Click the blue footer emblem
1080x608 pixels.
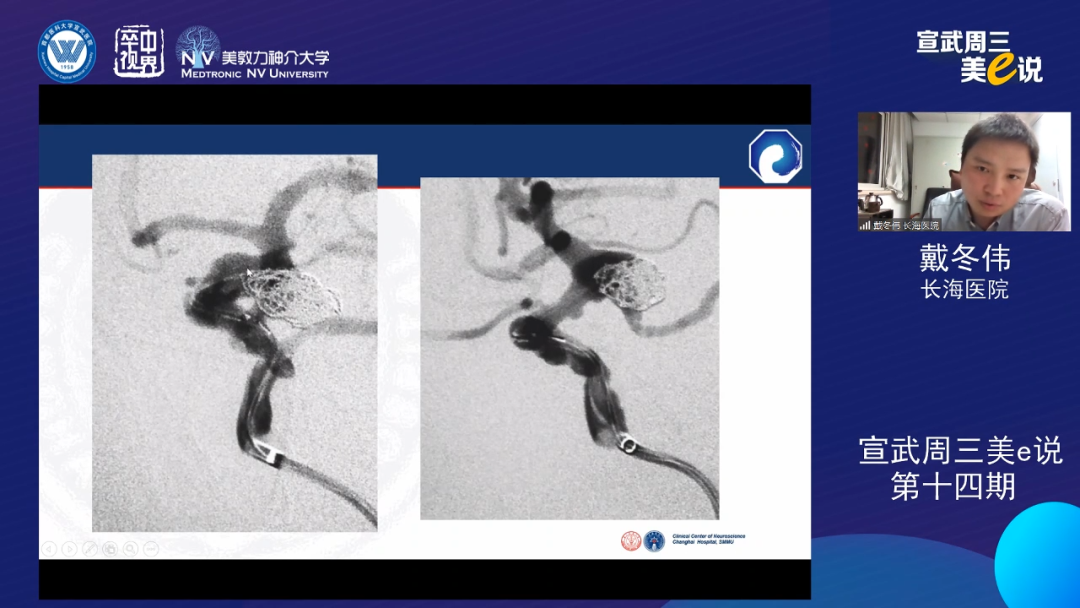click(654, 541)
